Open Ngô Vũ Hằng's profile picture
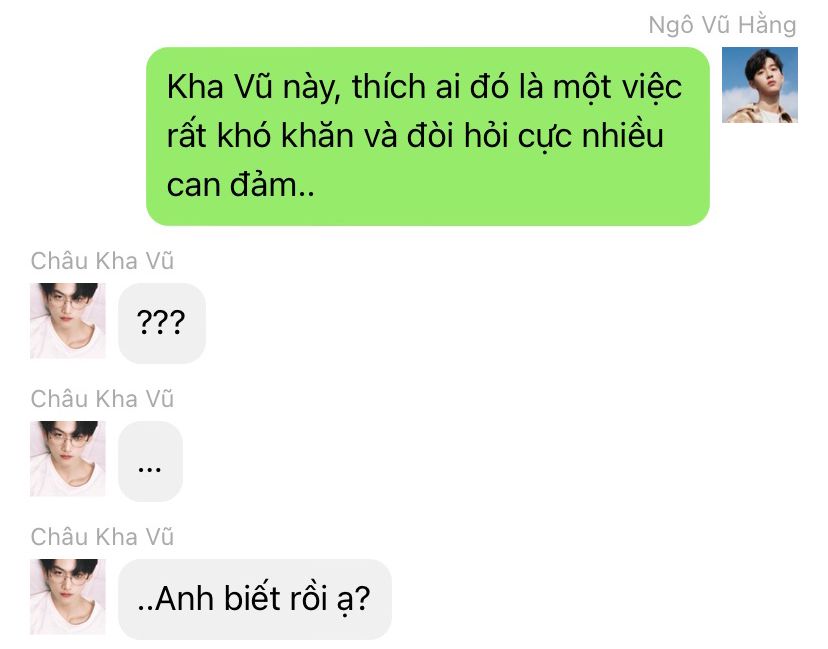The image size is (828, 649). coord(759,85)
